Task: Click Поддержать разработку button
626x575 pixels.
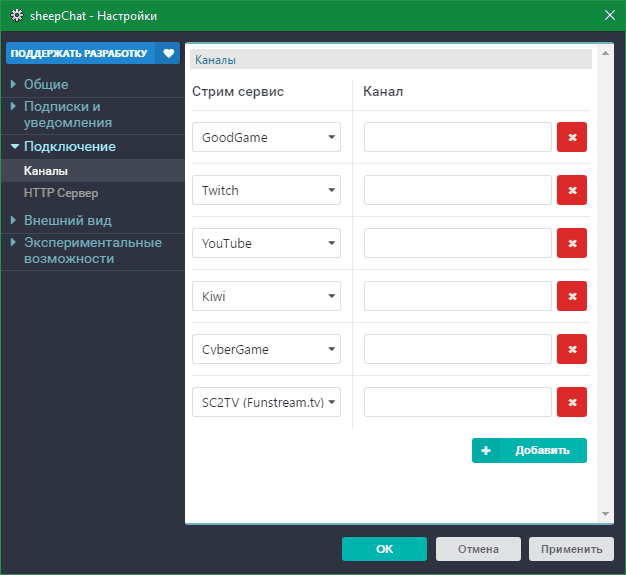Action: 93,53
